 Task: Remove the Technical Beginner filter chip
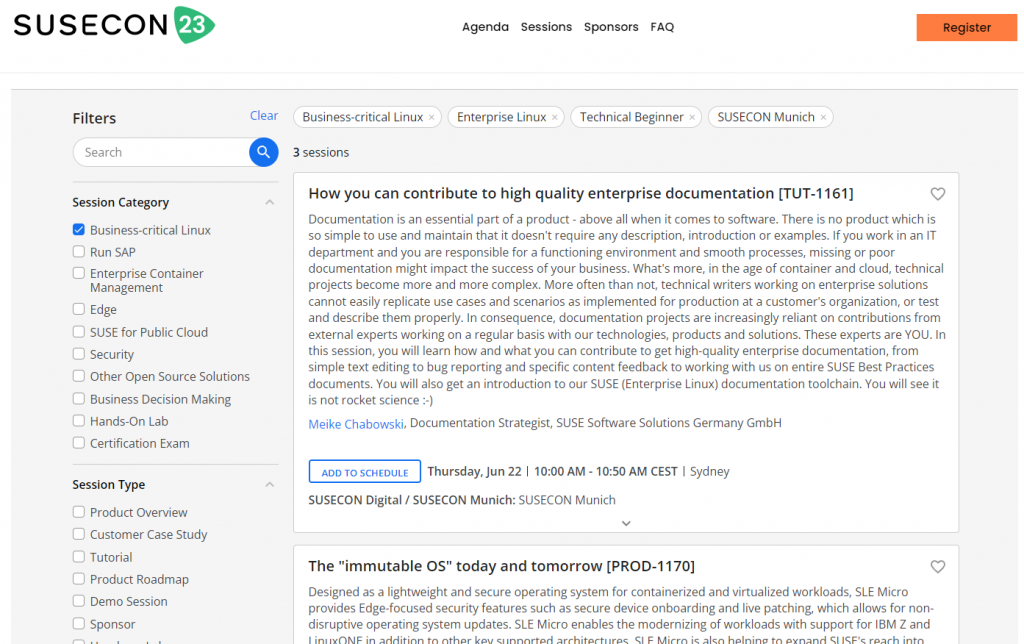point(692,118)
